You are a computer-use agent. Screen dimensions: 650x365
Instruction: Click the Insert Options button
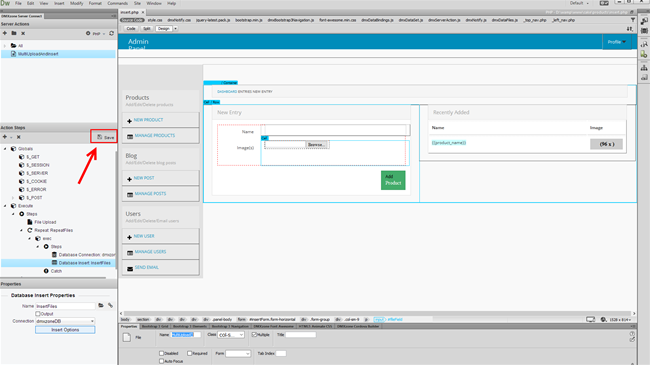point(65,330)
